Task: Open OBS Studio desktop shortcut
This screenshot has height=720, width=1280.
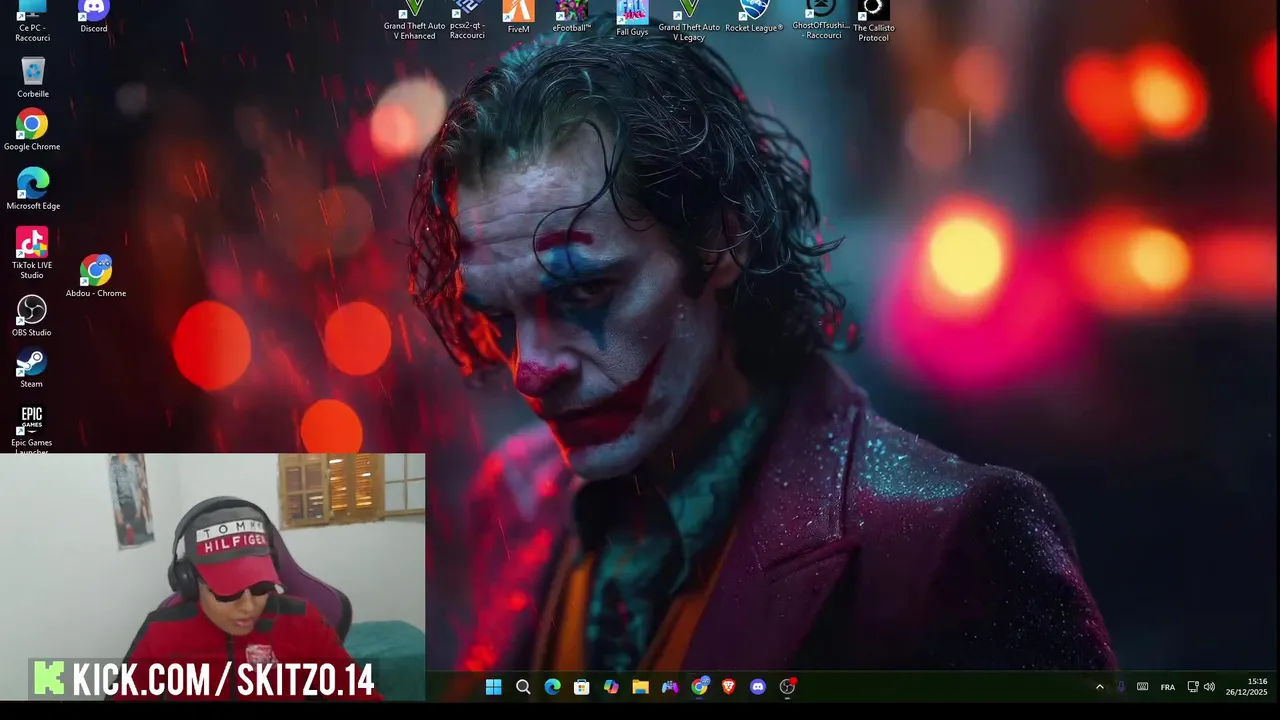Action: (32, 316)
